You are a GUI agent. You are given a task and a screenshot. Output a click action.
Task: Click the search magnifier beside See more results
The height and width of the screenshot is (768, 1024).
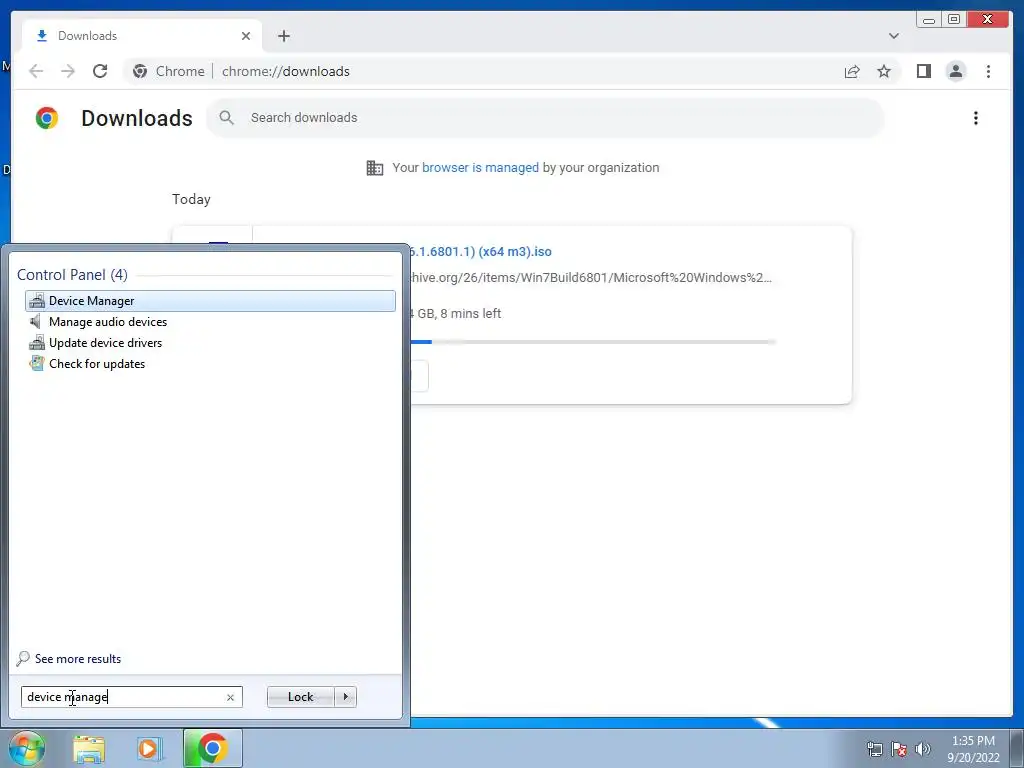pos(24,658)
